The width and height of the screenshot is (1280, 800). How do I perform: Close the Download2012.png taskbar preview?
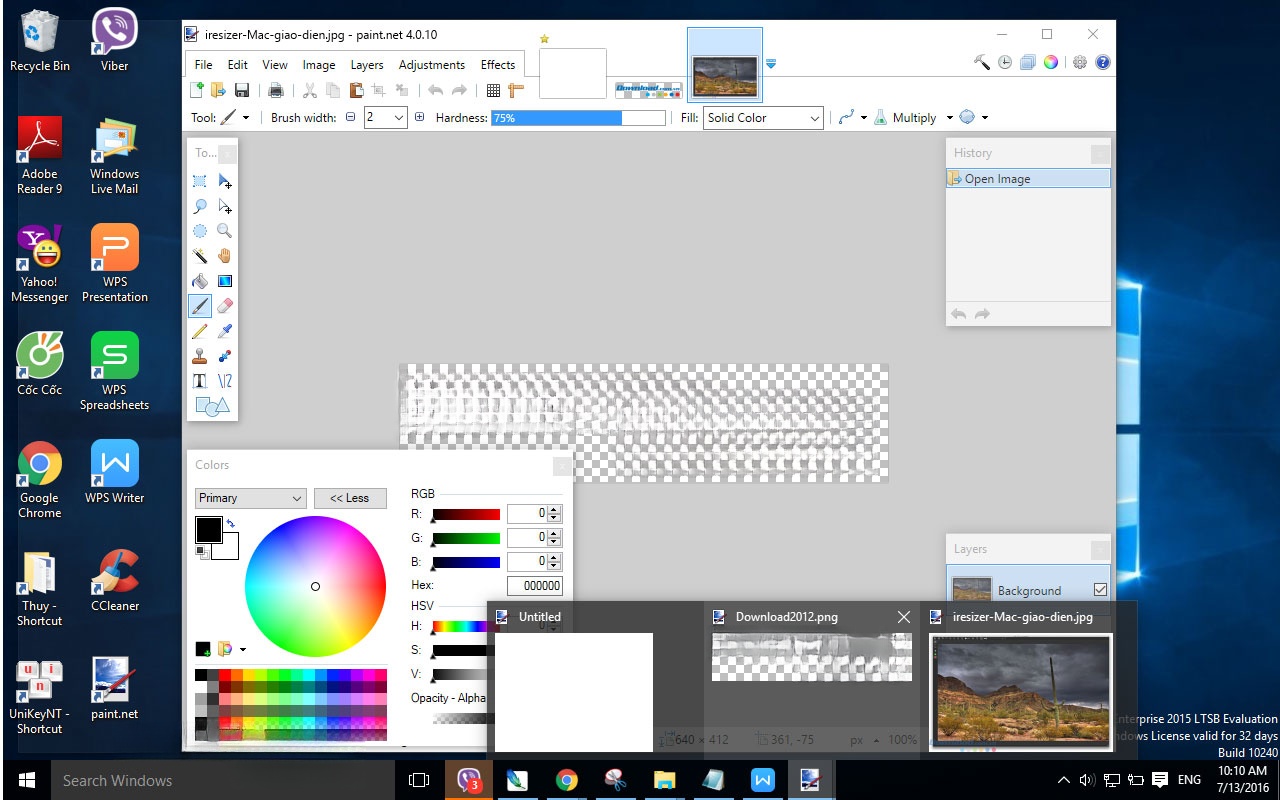[x=904, y=617]
